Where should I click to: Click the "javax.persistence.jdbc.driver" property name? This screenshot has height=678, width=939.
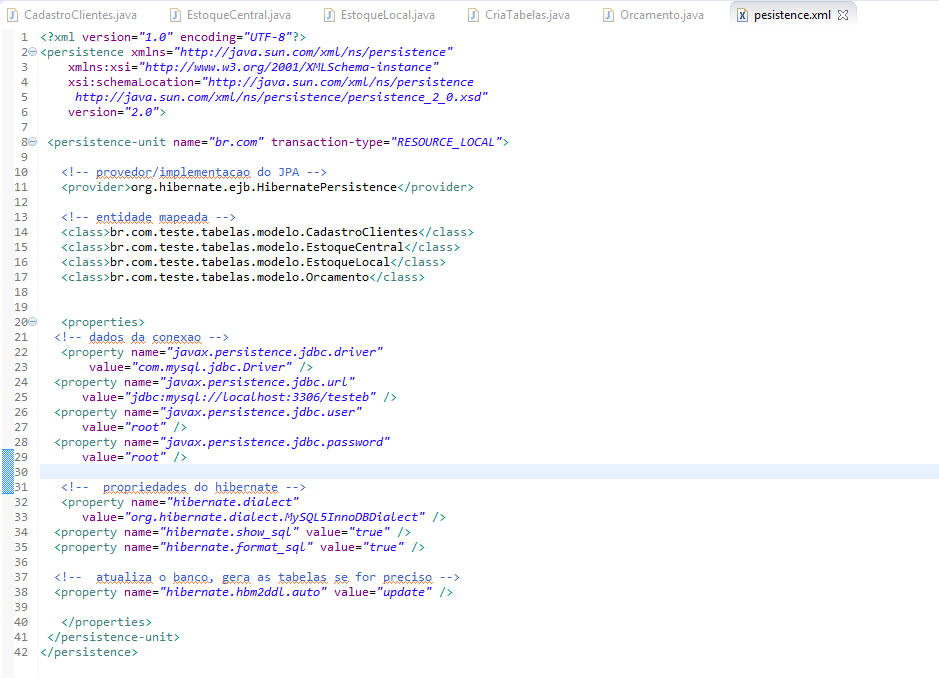(x=275, y=352)
